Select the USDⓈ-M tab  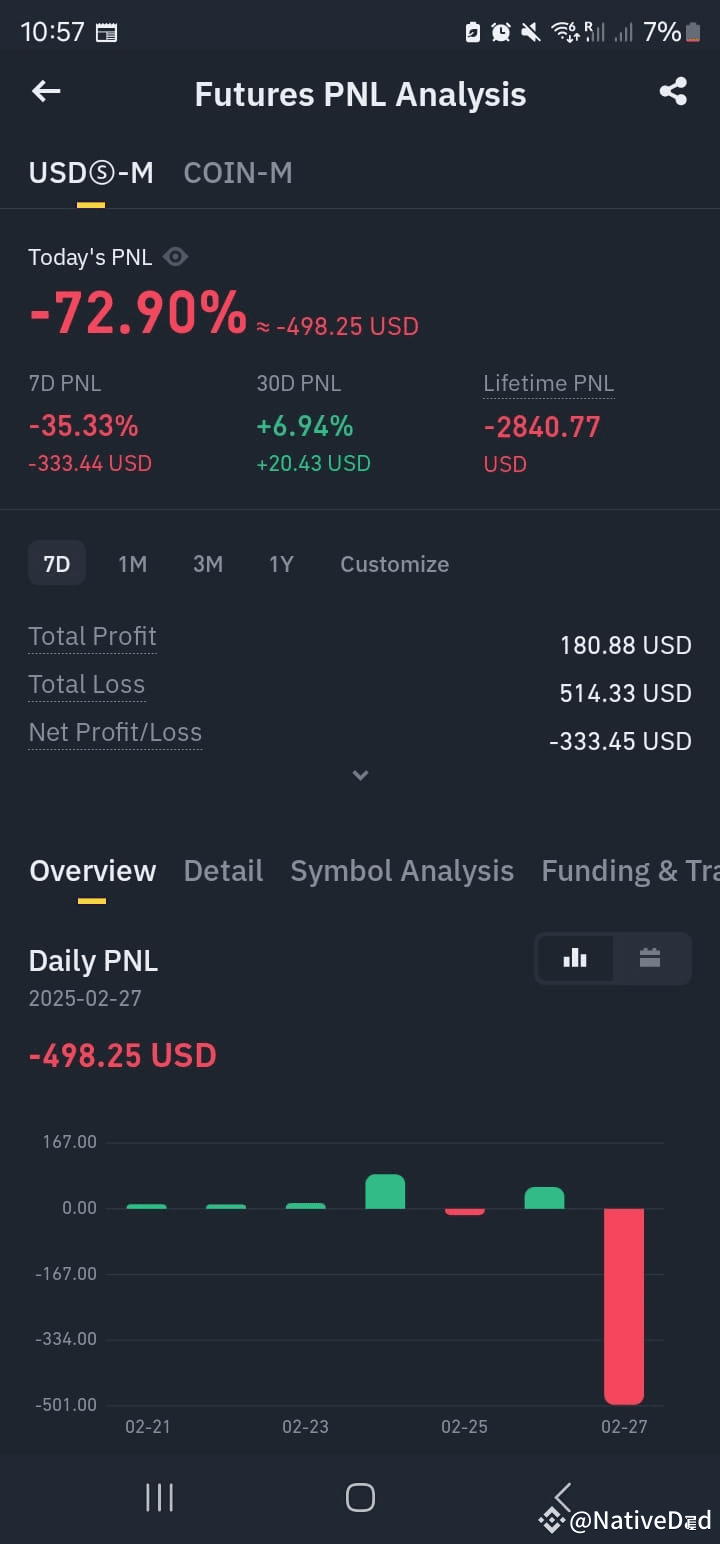(91, 173)
